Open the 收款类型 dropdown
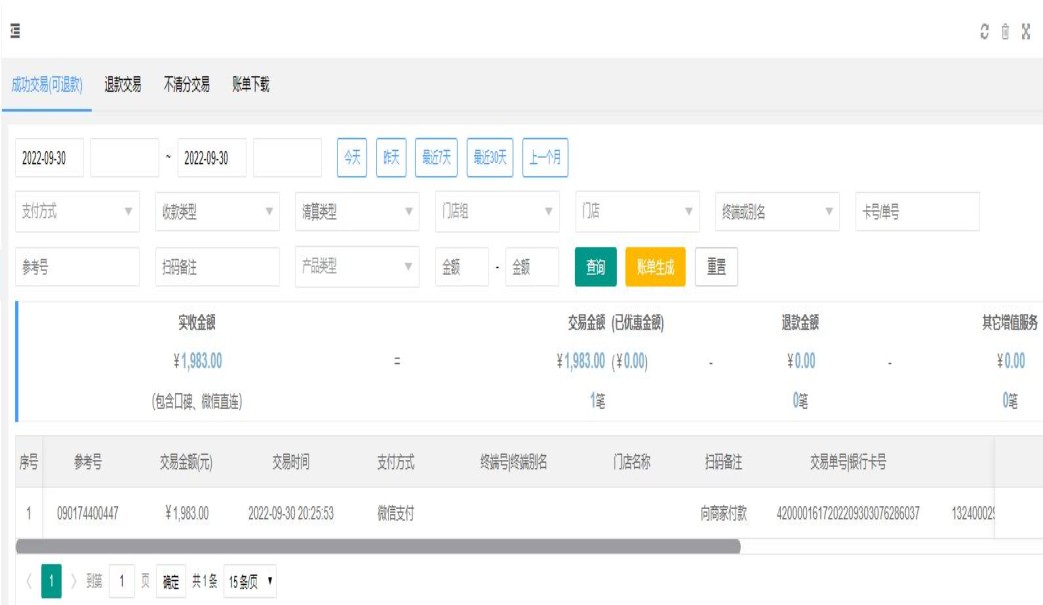 [x=217, y=212]
